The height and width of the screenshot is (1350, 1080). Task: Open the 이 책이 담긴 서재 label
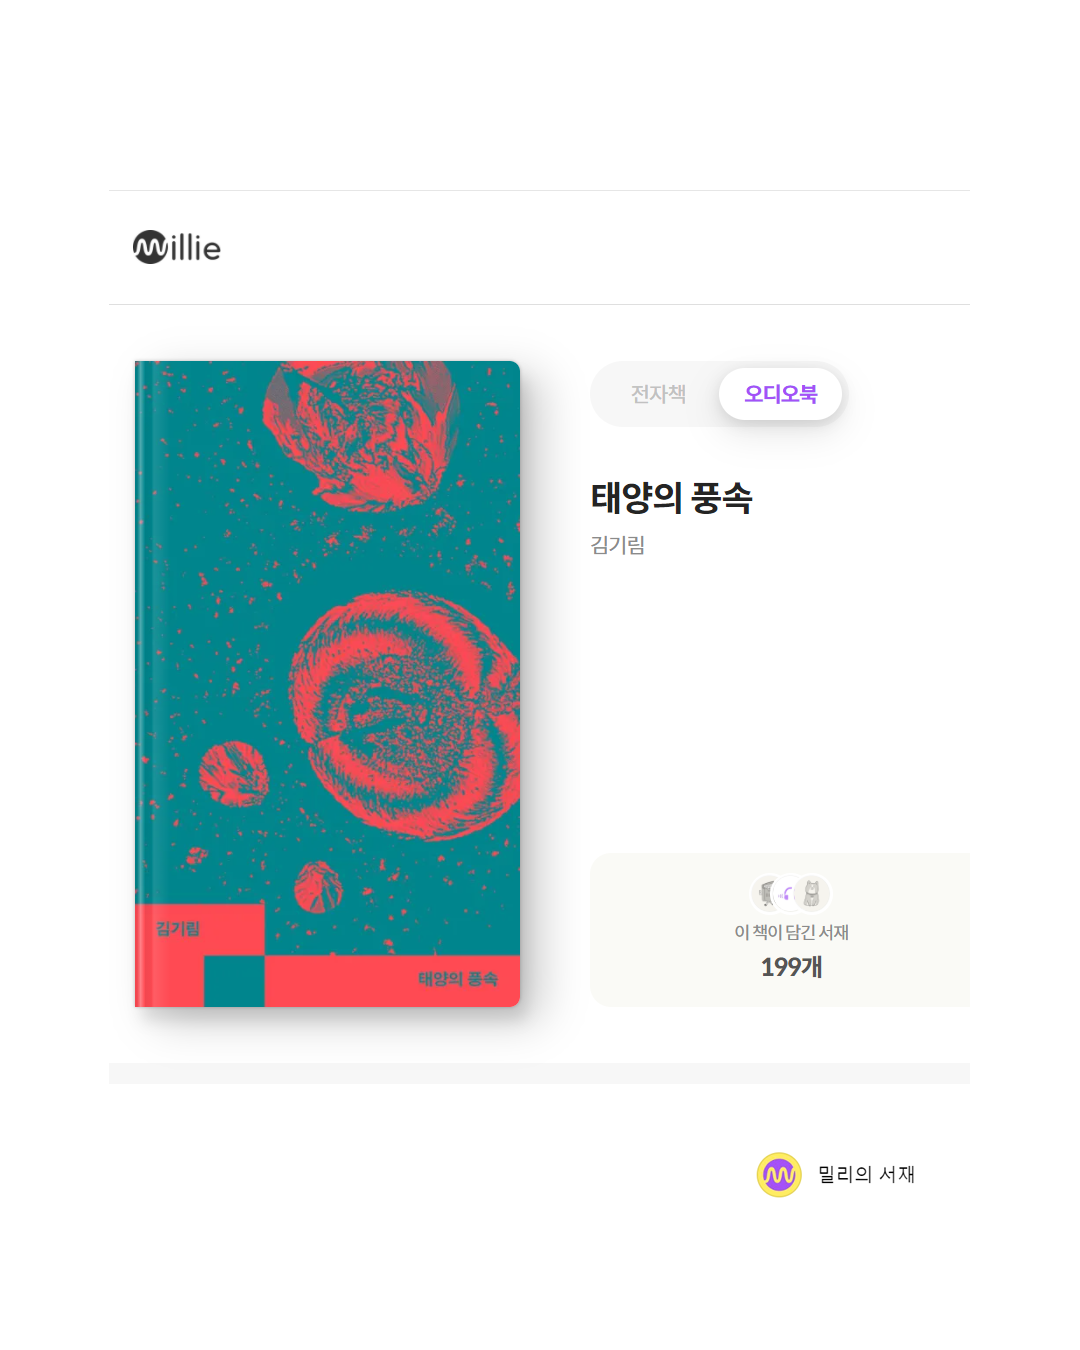tap(791, 932)
